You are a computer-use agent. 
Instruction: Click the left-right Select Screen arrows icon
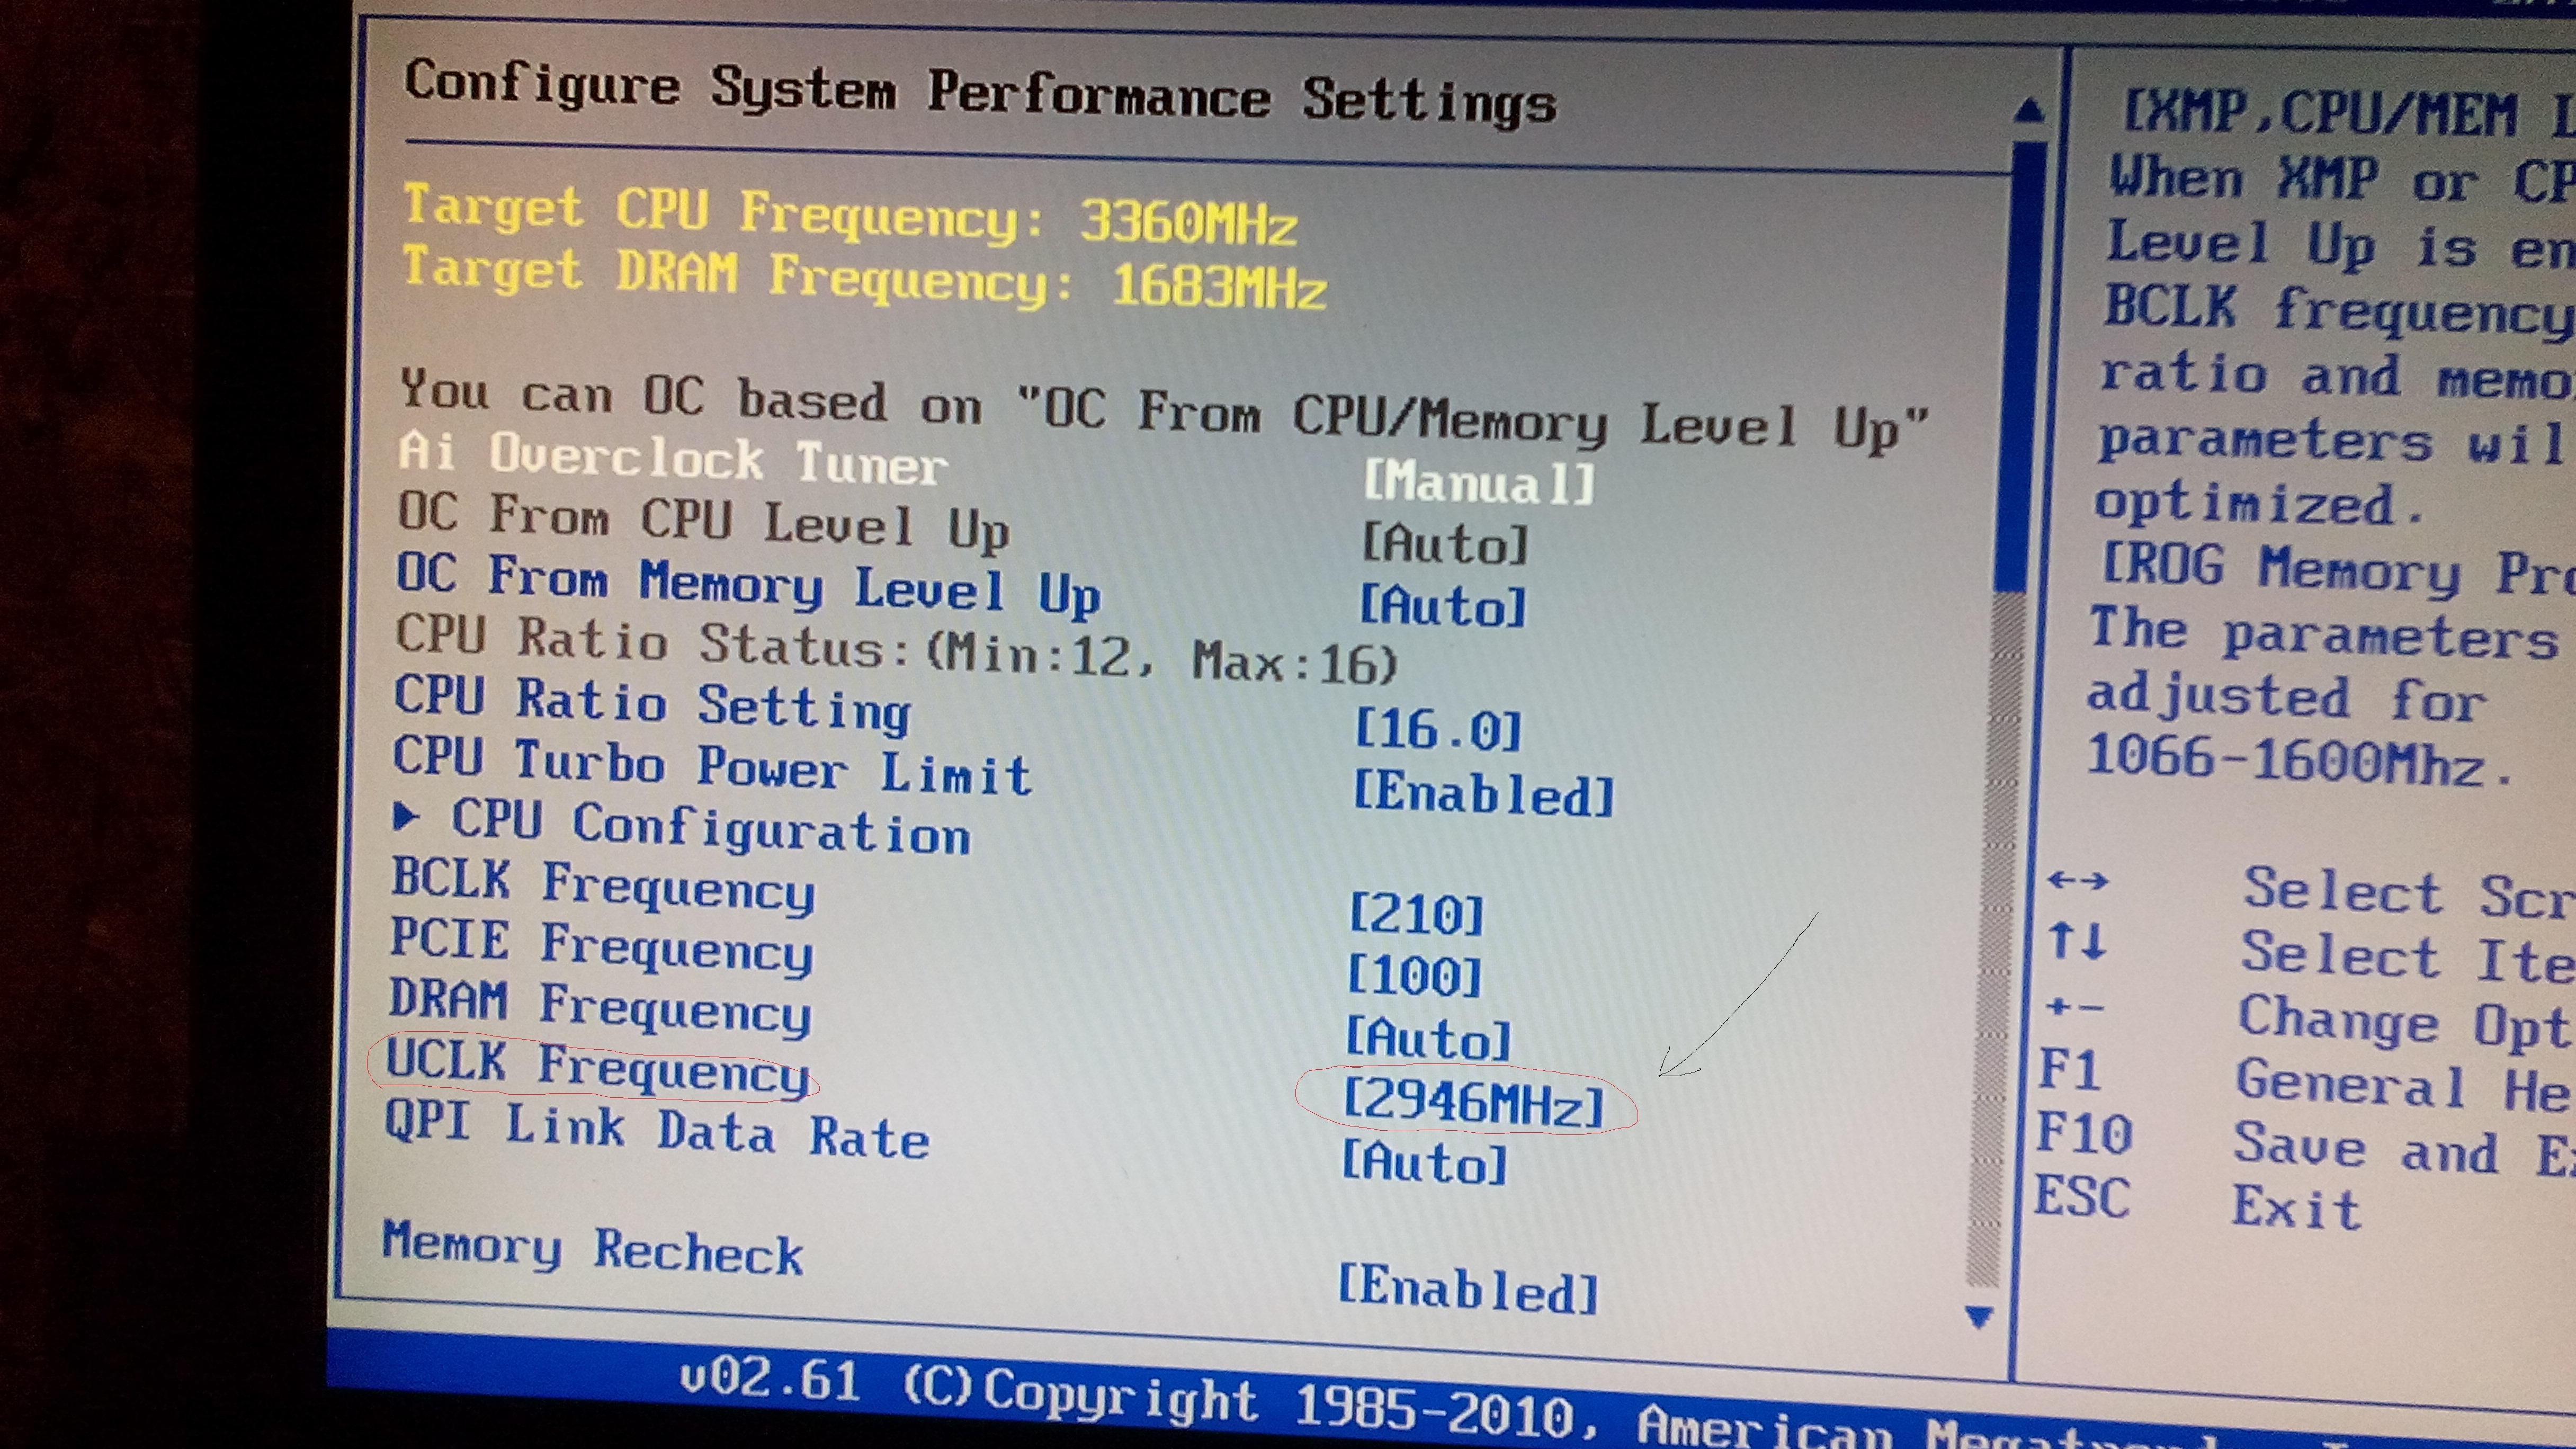pos(2077,881)
